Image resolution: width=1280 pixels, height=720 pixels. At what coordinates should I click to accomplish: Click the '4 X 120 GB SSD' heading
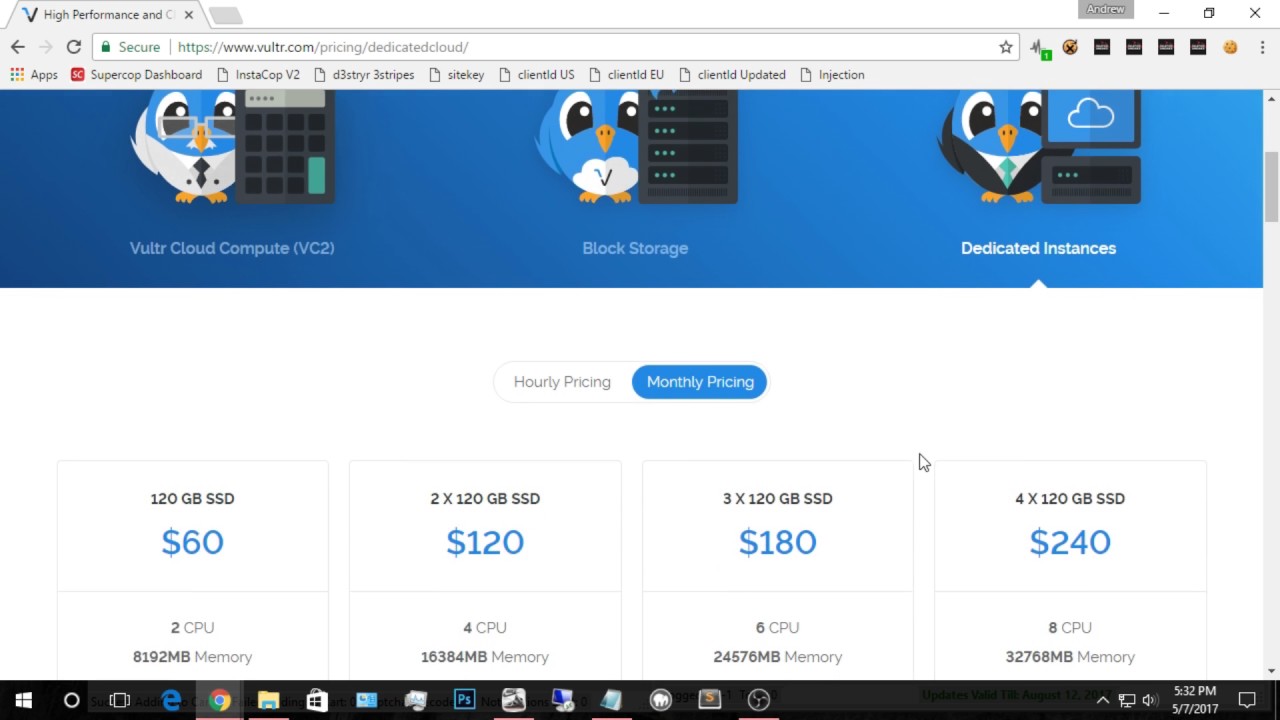pos(1070,498)
